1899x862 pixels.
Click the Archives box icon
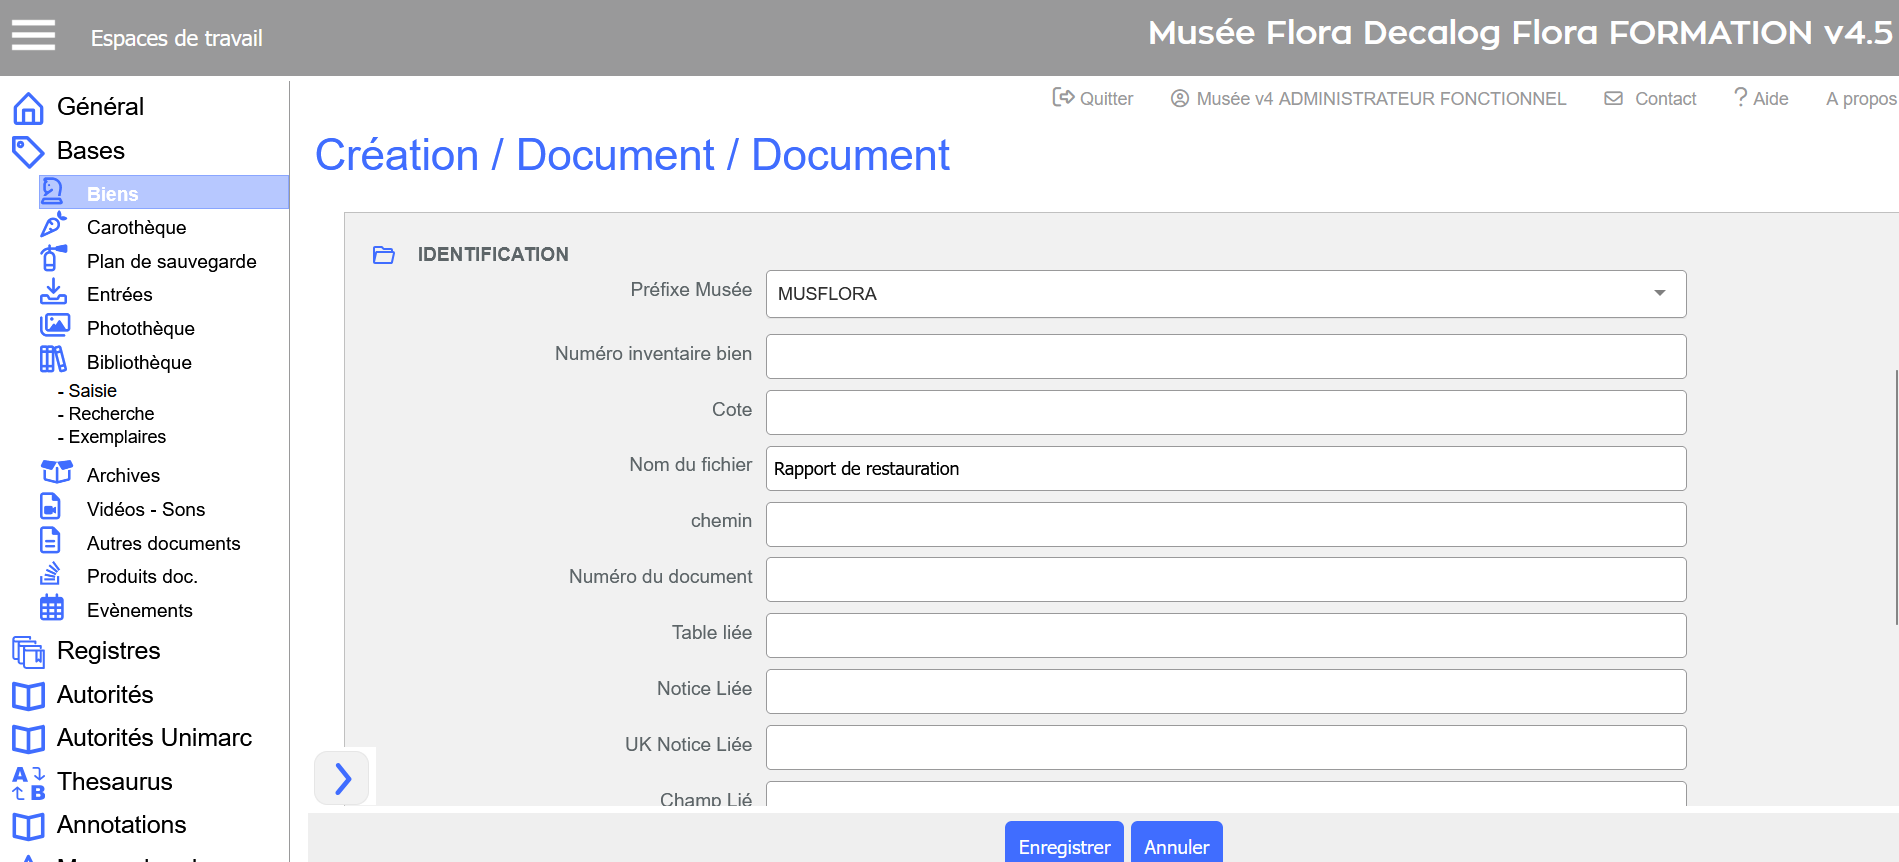(56, 473)
